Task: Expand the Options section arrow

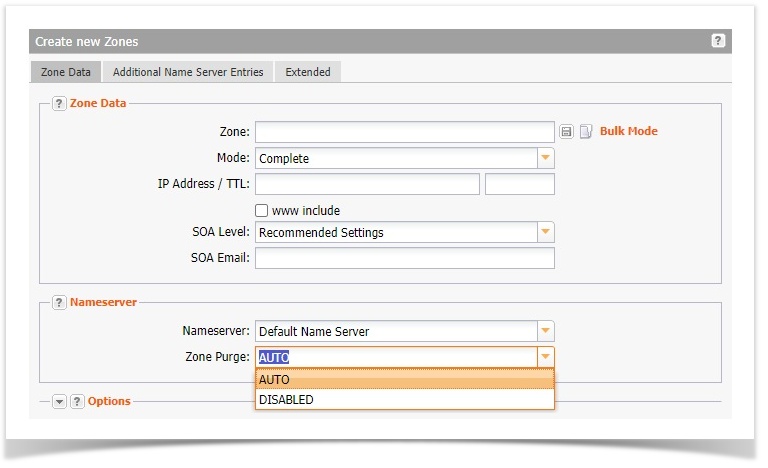Action: click(x=59, y=402)
